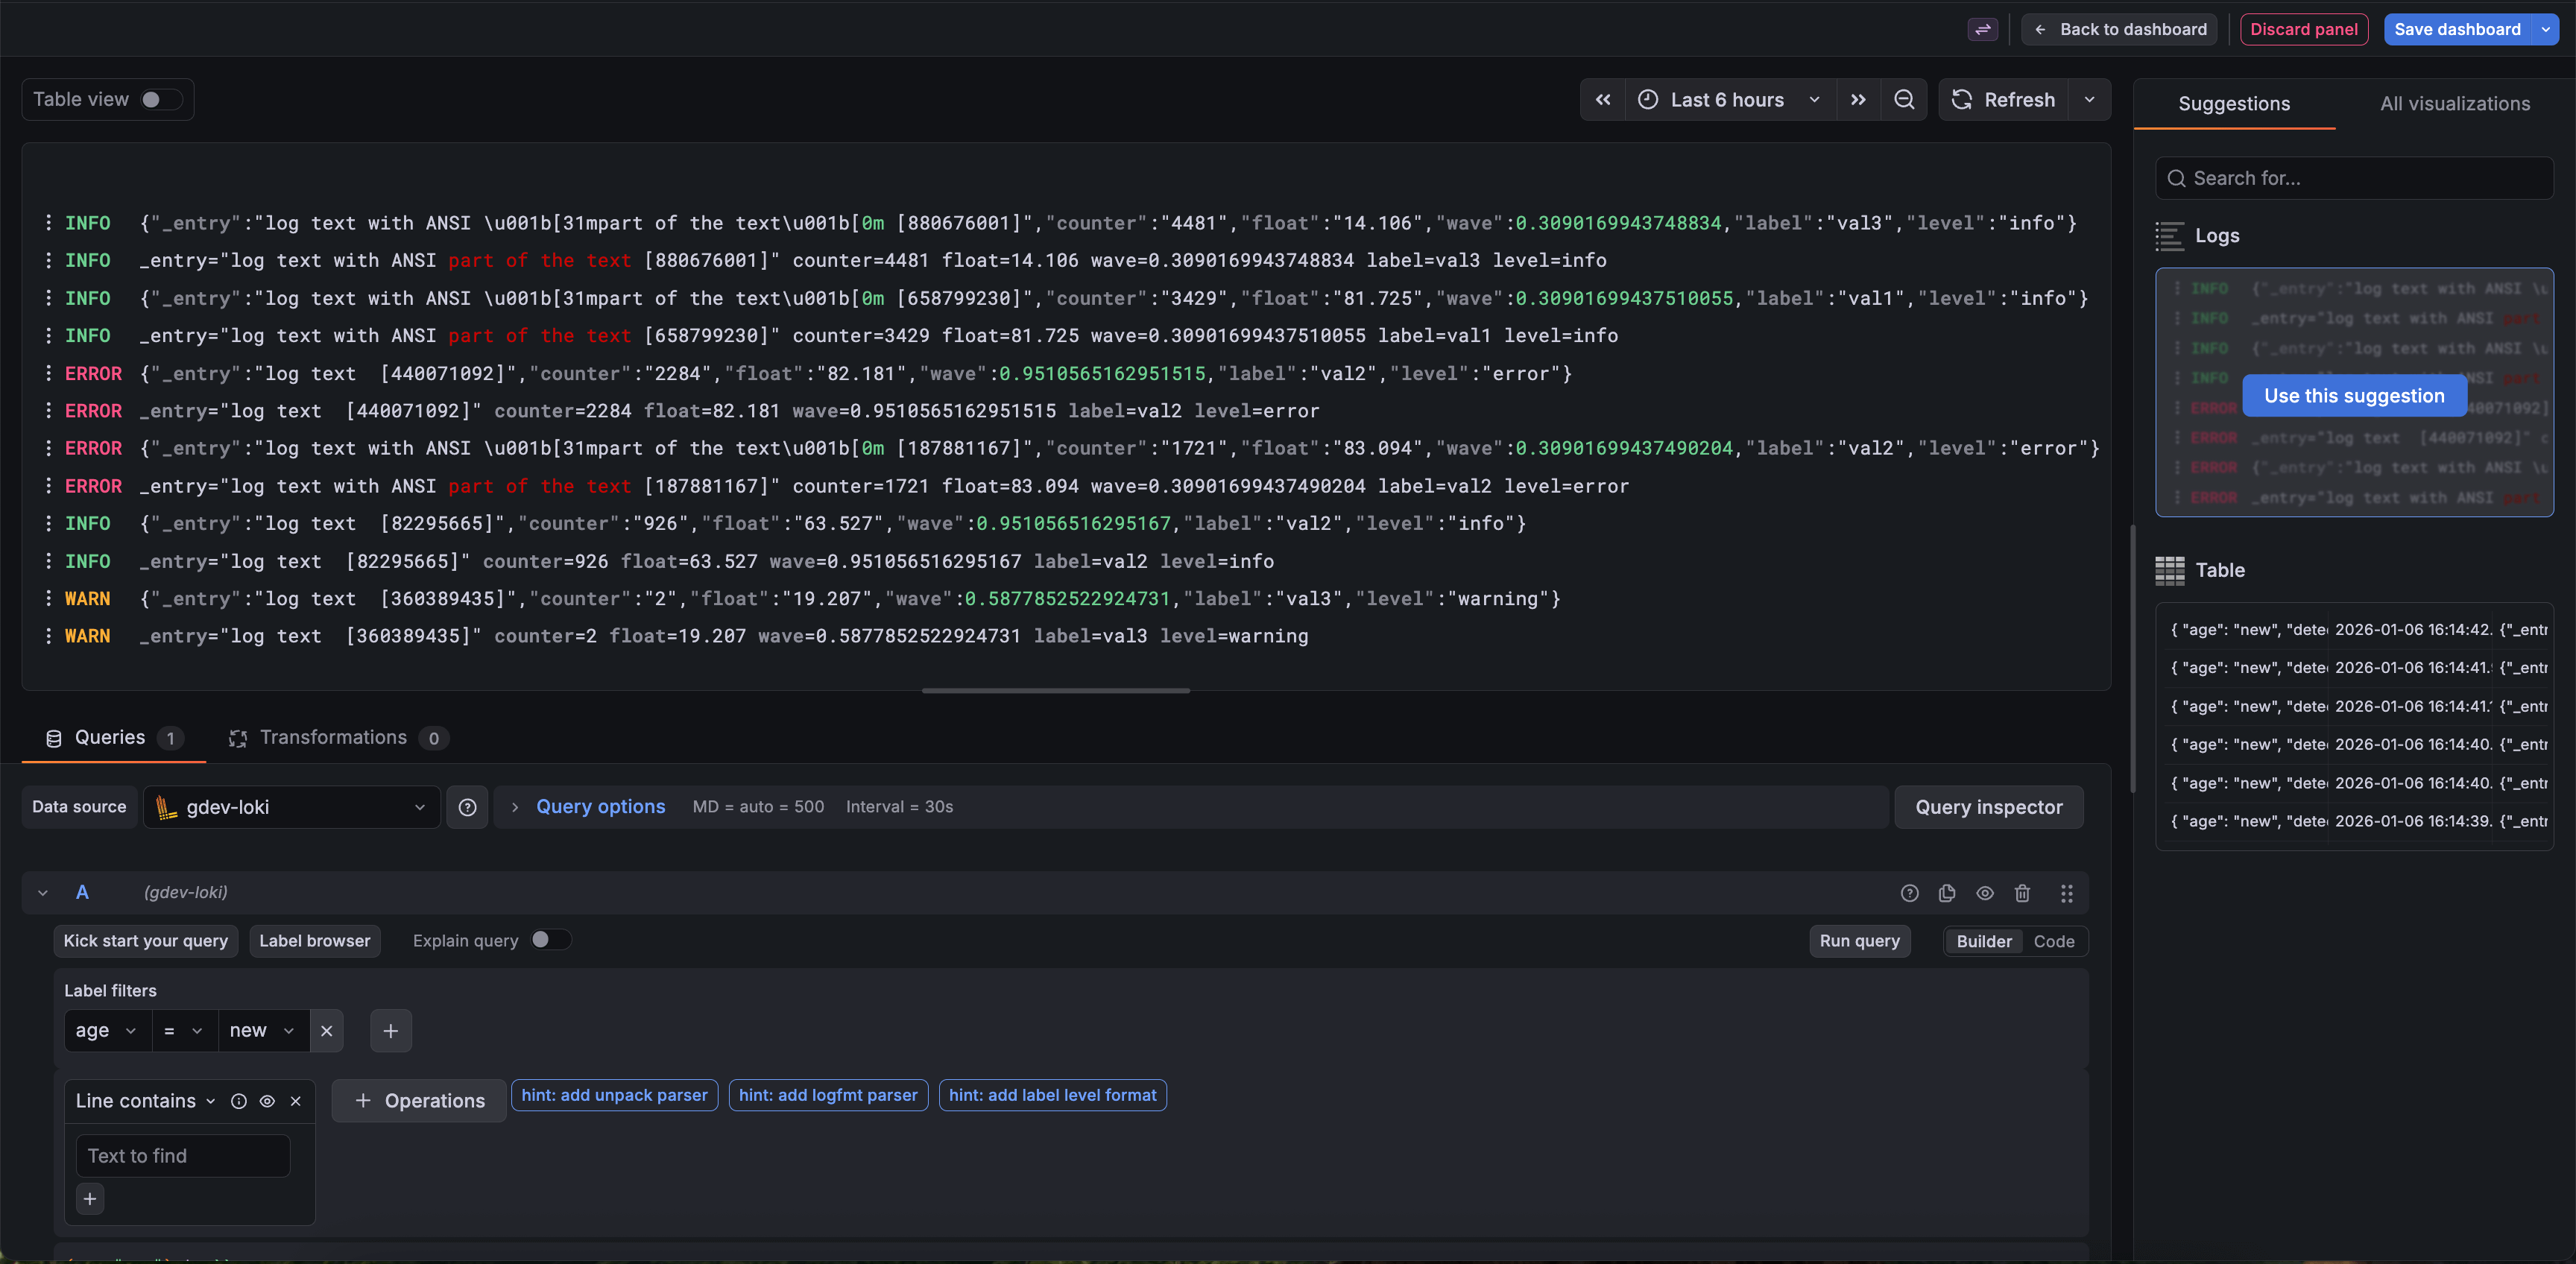Open Query inspector

pos(1988,807)
